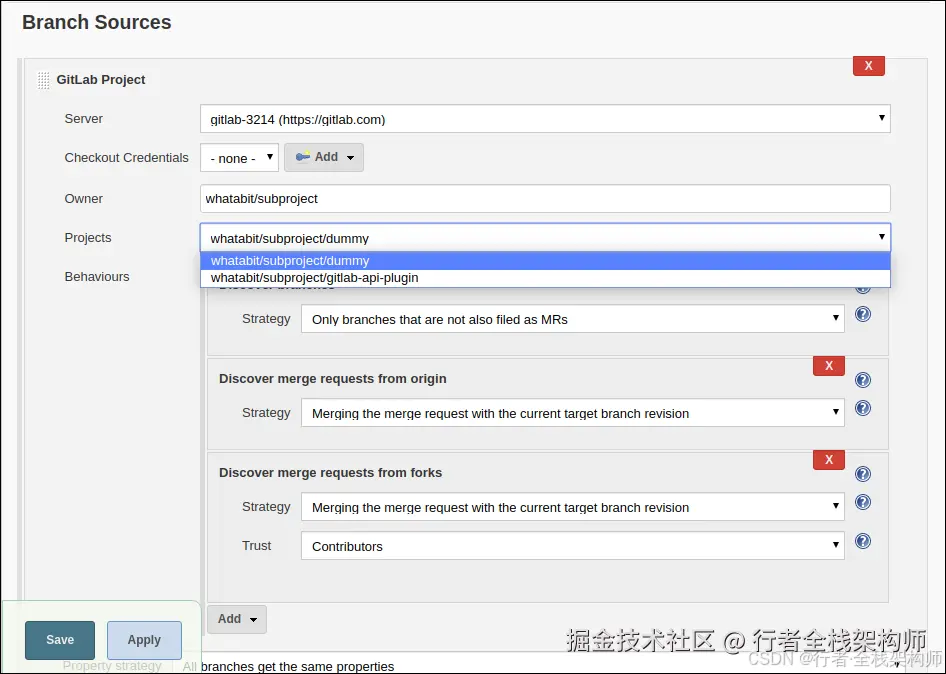Focus the Owner input field

[545, 199]
